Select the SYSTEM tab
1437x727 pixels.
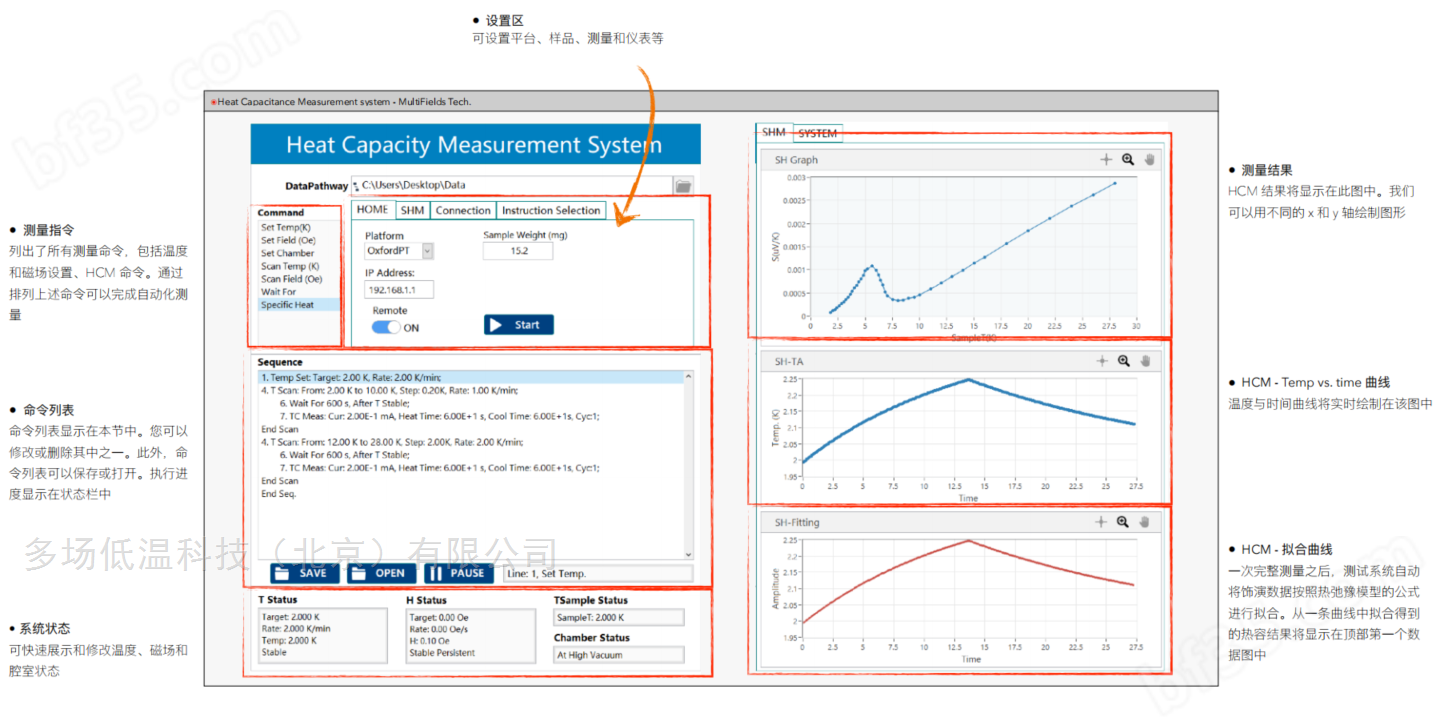[818, 133]
